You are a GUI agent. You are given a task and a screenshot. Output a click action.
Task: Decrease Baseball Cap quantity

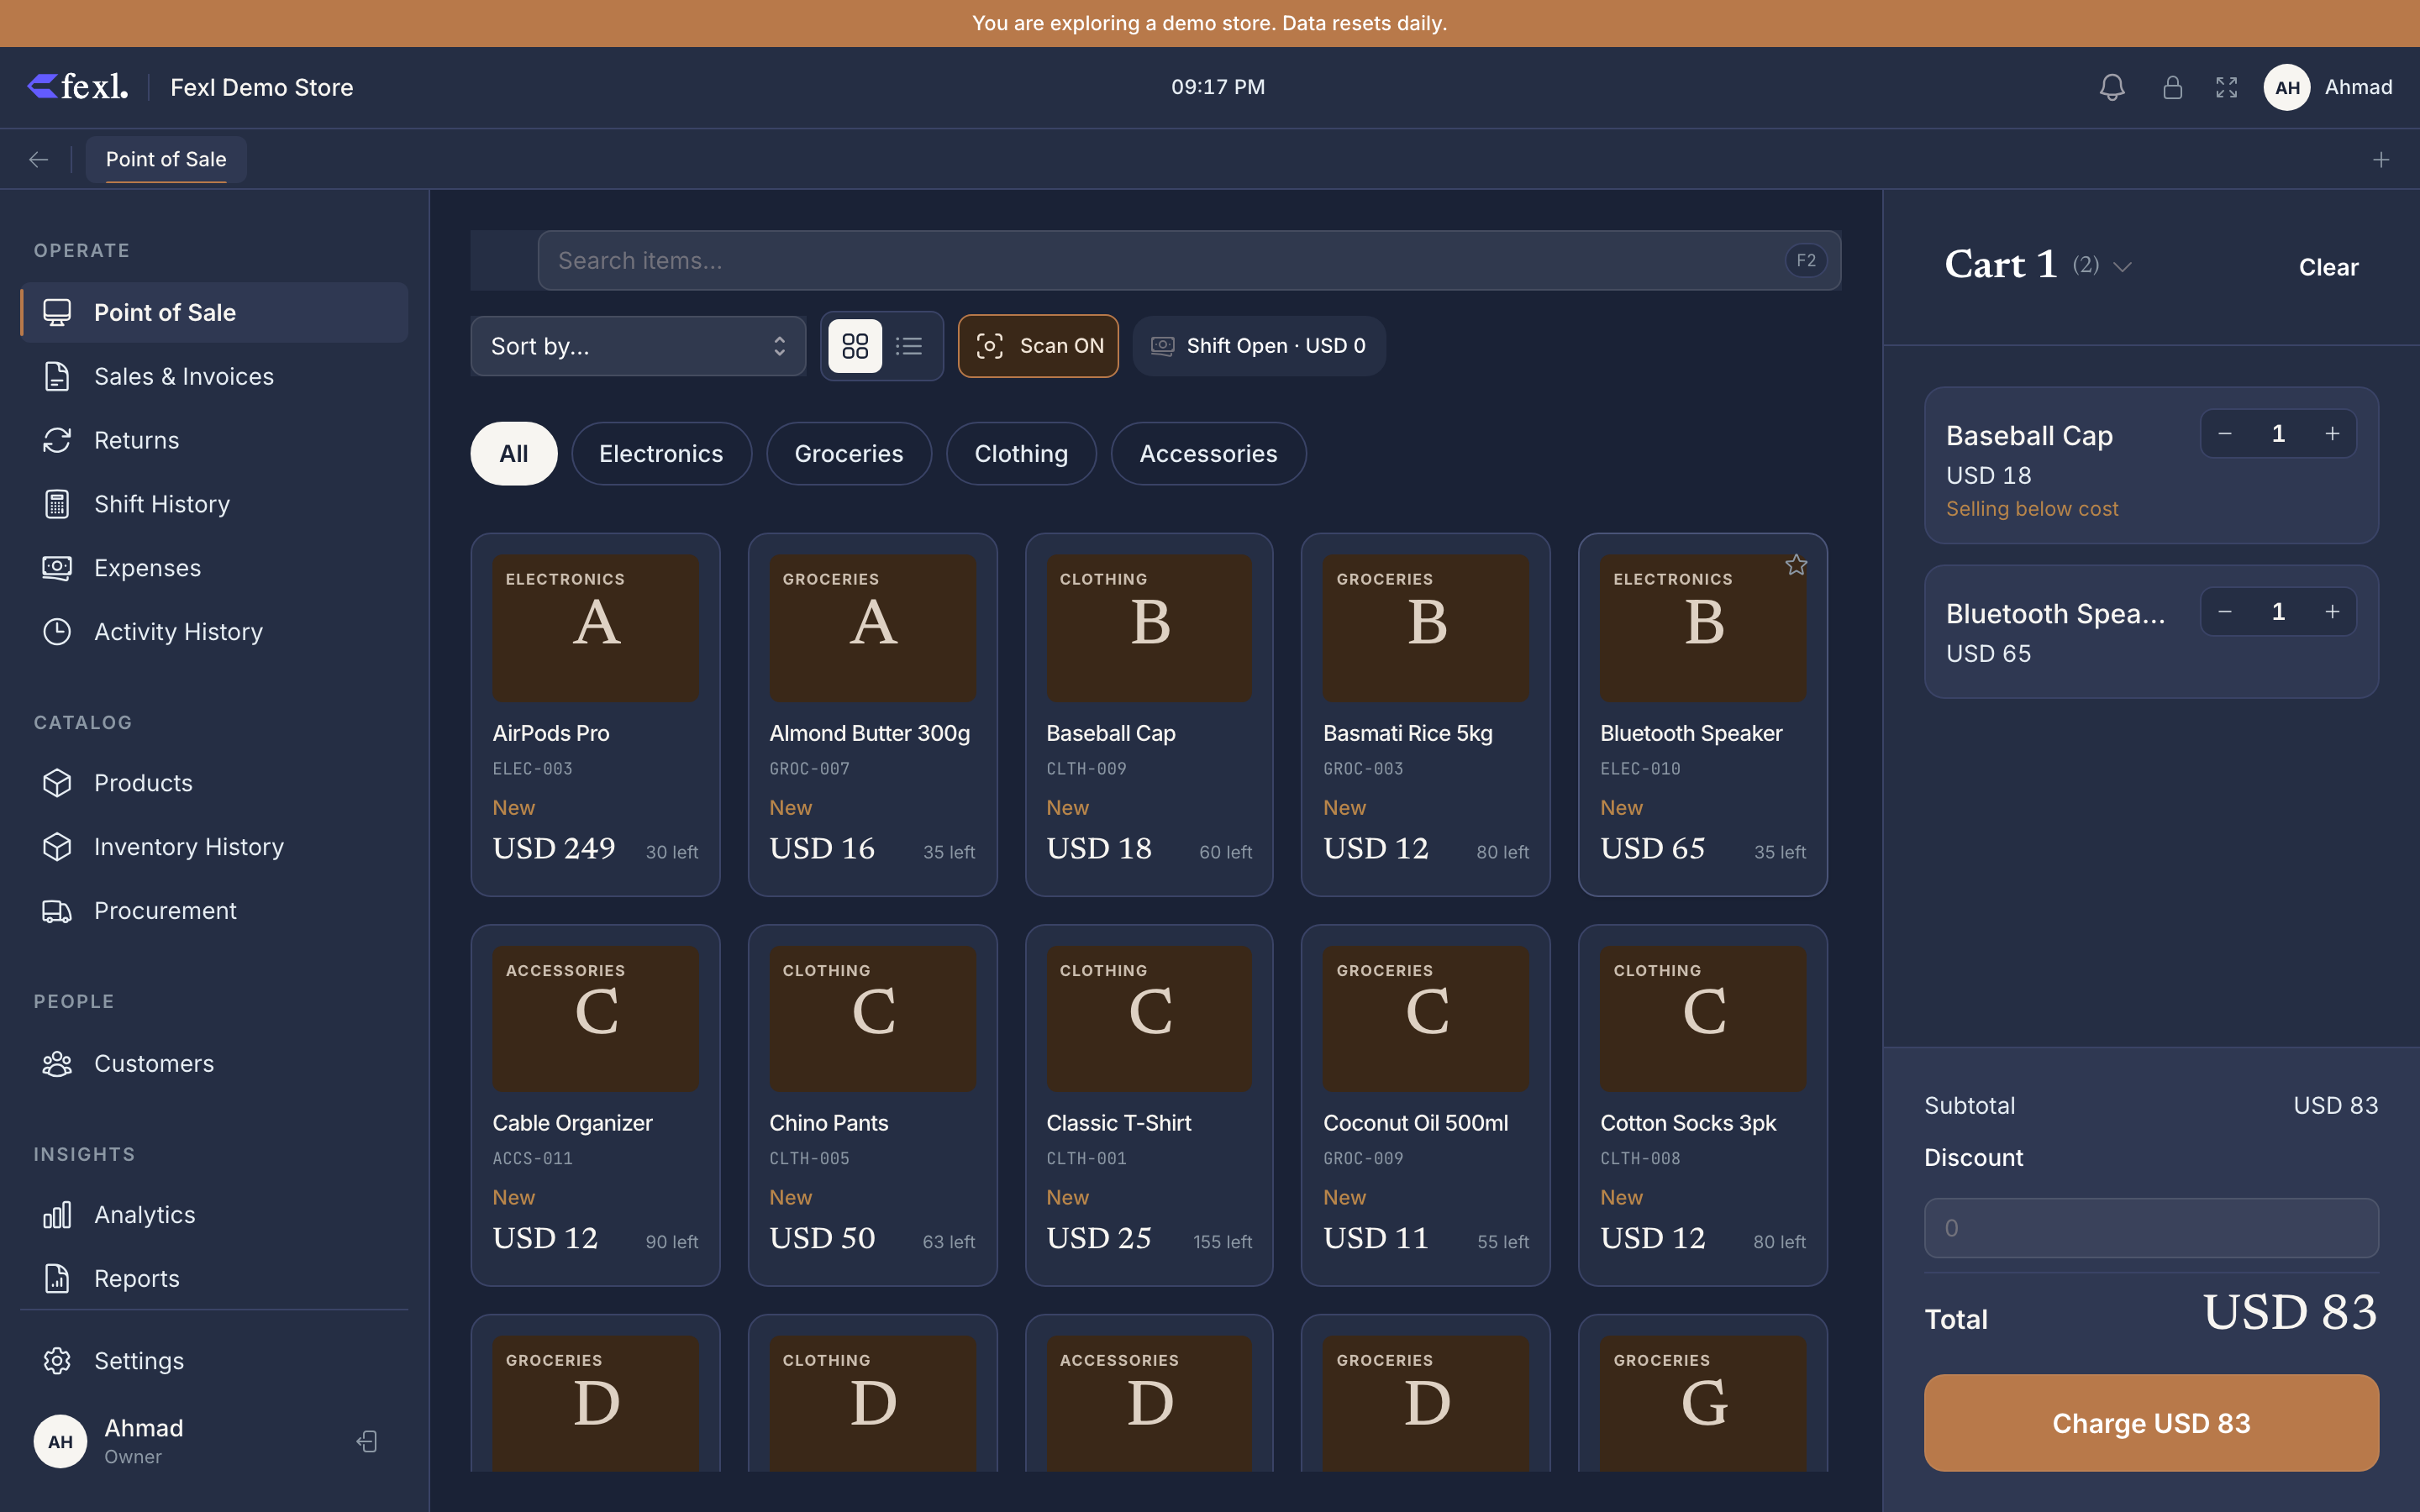[2225, 434]
